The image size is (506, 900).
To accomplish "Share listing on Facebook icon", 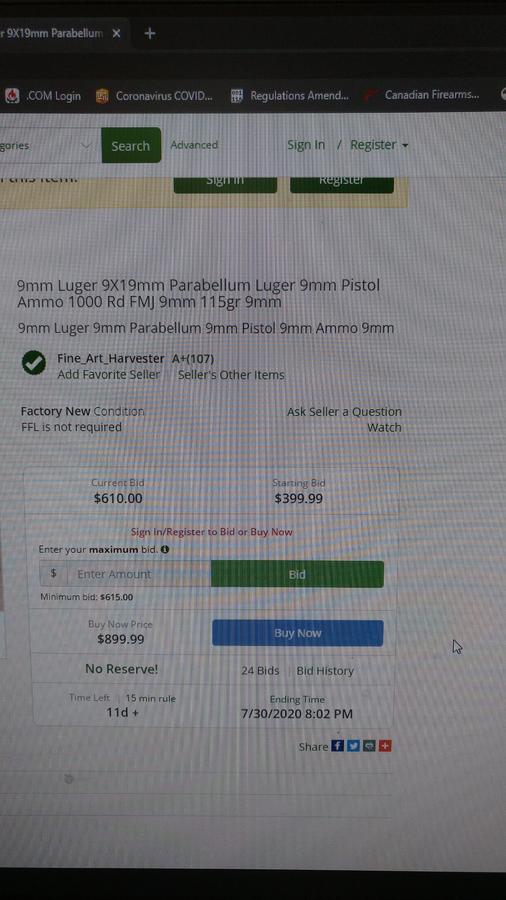I will click(x=337, y=746).
